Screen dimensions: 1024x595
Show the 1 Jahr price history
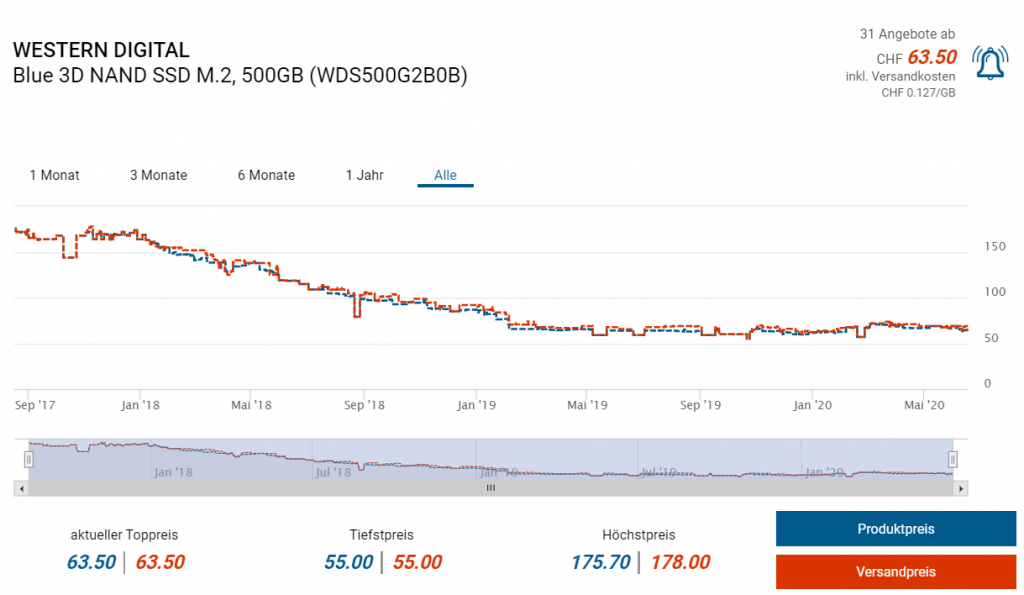364,175
